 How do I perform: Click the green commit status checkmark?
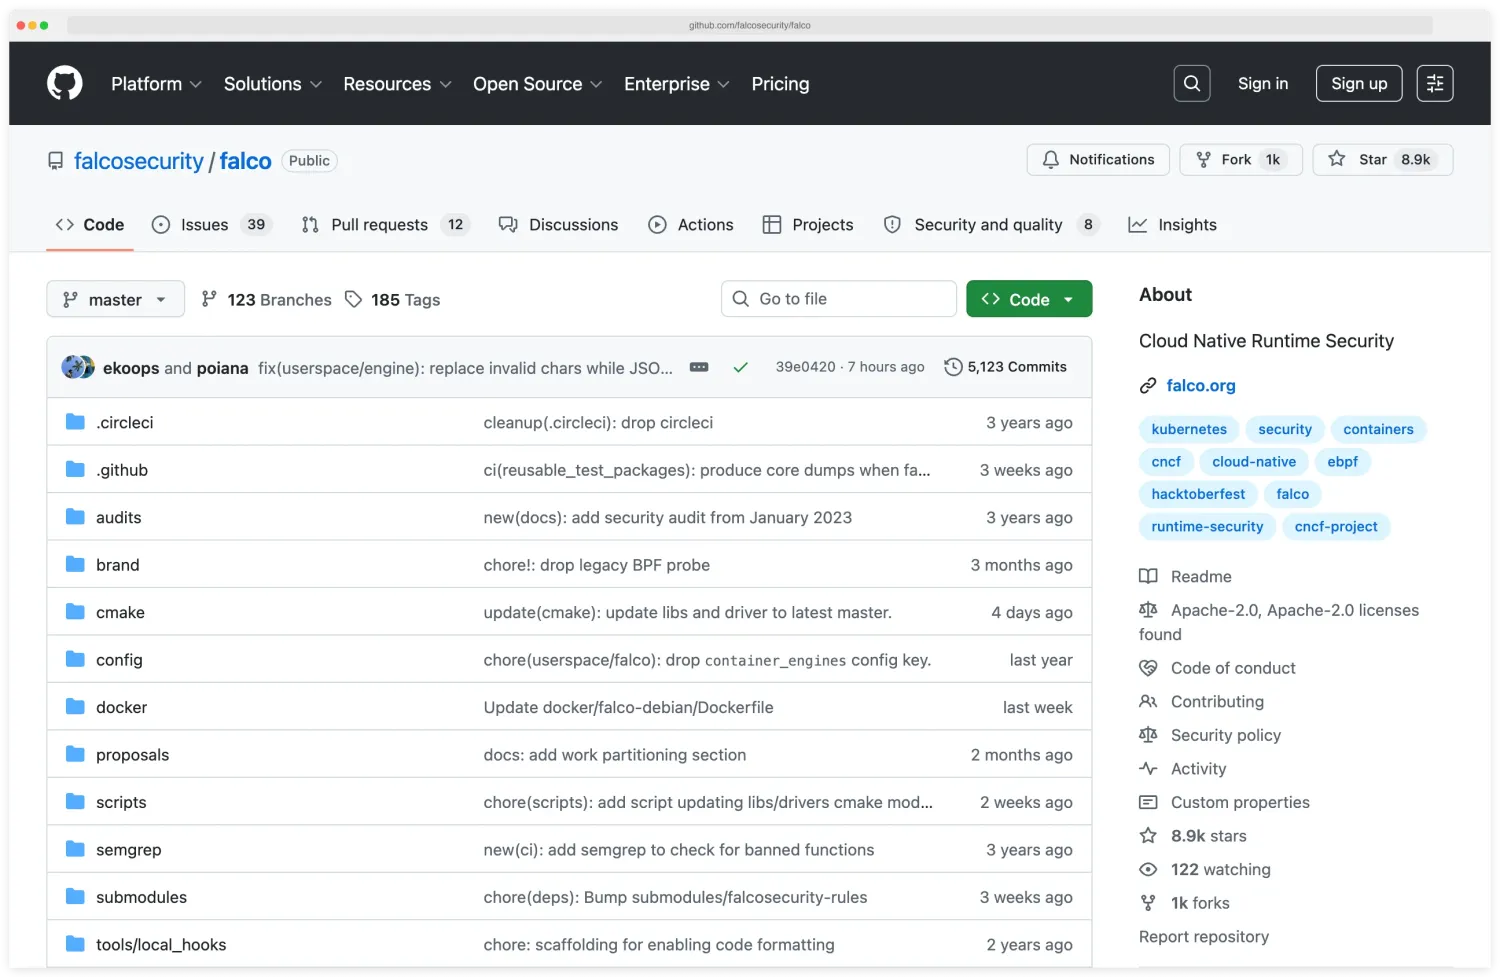click(x=741, y=367)
